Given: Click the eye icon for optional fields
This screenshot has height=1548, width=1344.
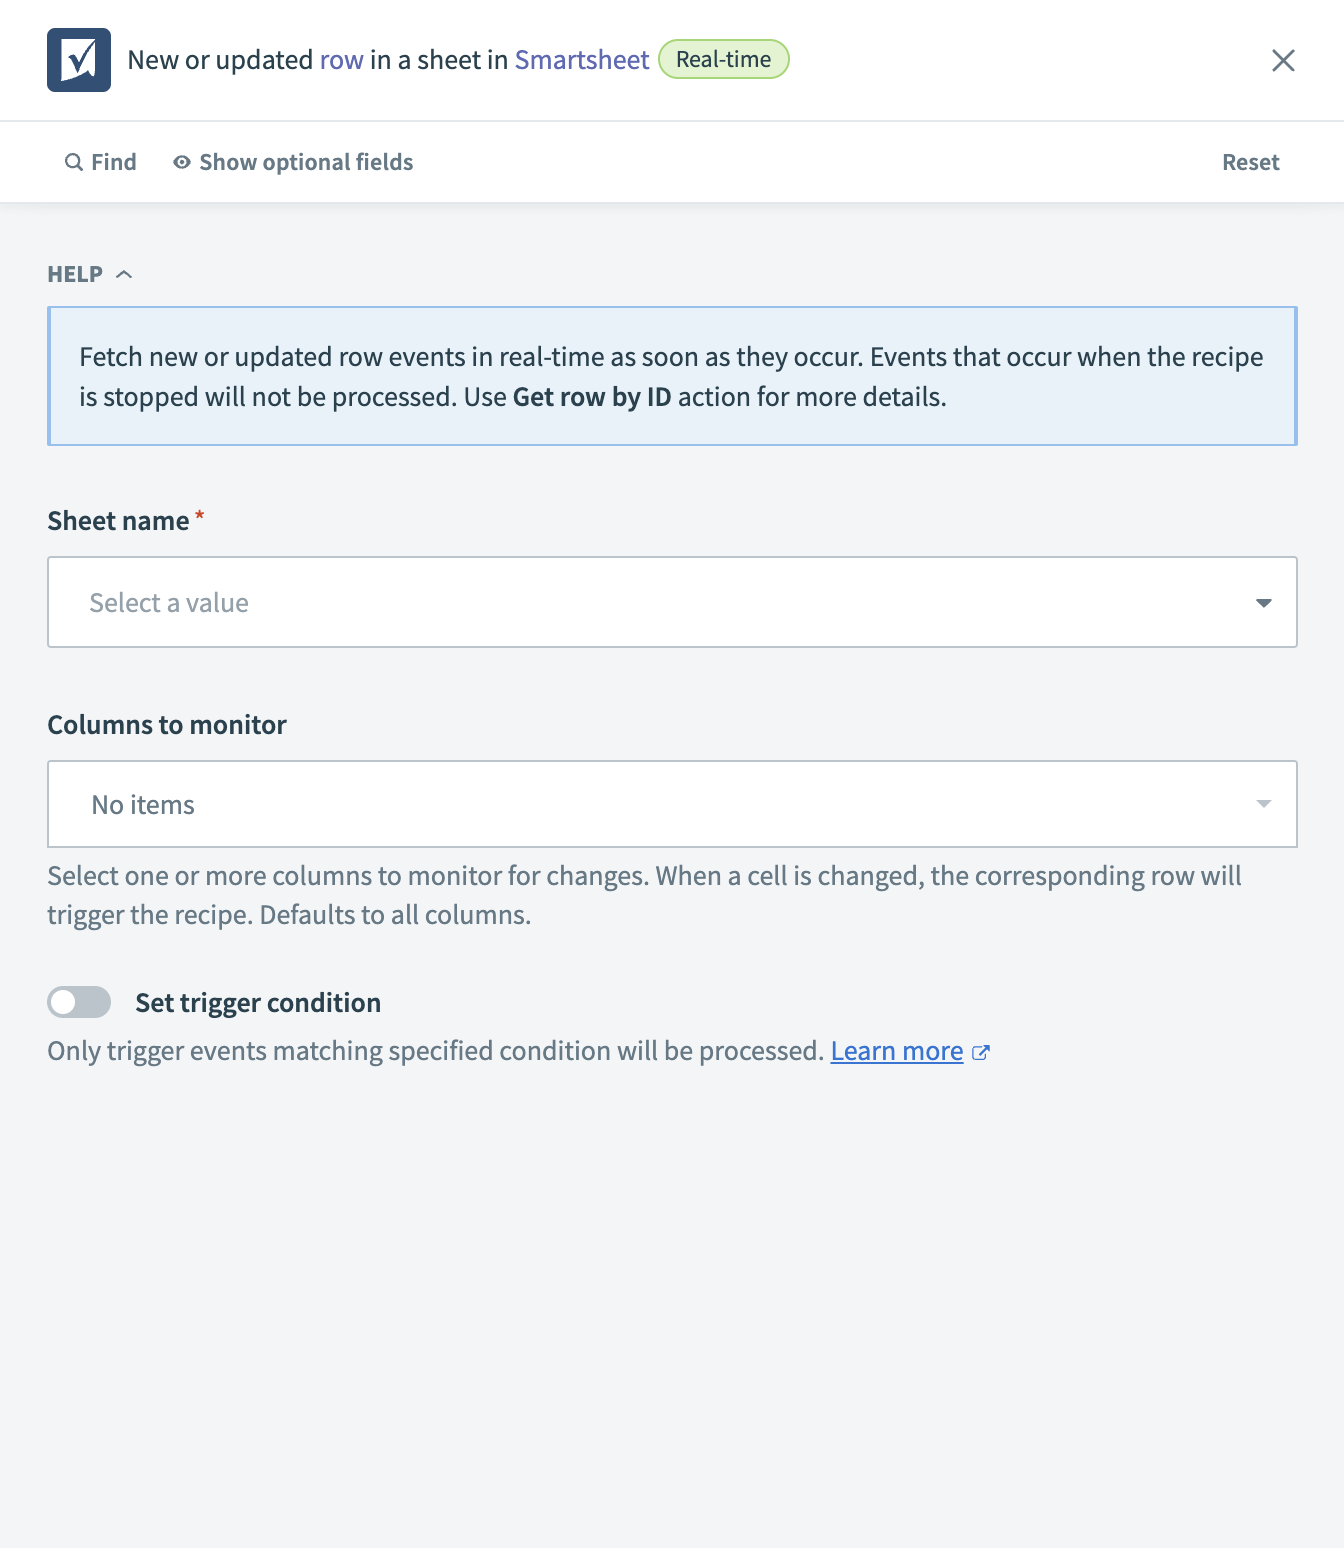Looking at the screenshot, I should tap(182, 162).
